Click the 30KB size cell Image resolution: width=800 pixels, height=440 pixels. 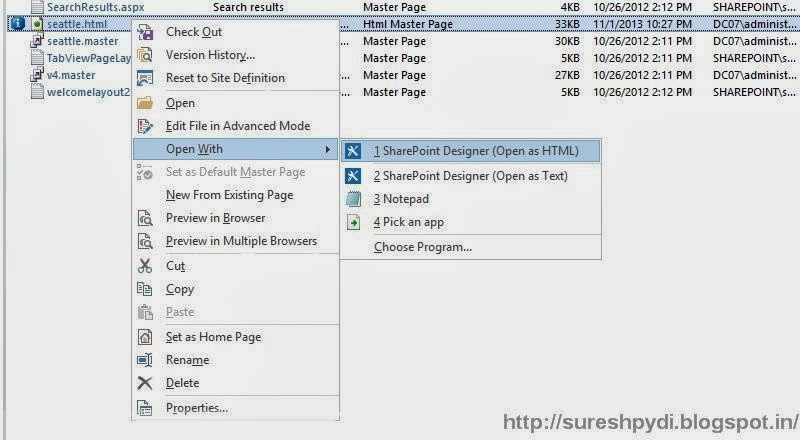pyautogui.click(x=567, y=41)
